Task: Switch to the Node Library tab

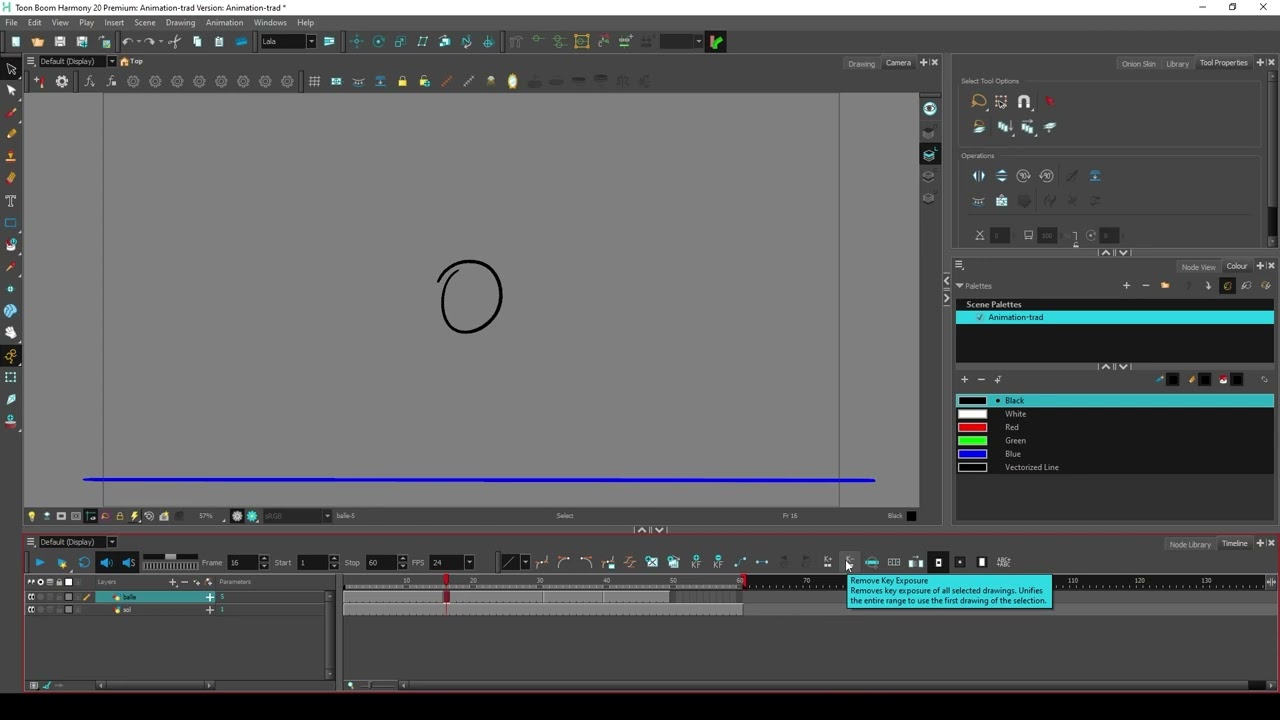Action: coord(1190,544)
